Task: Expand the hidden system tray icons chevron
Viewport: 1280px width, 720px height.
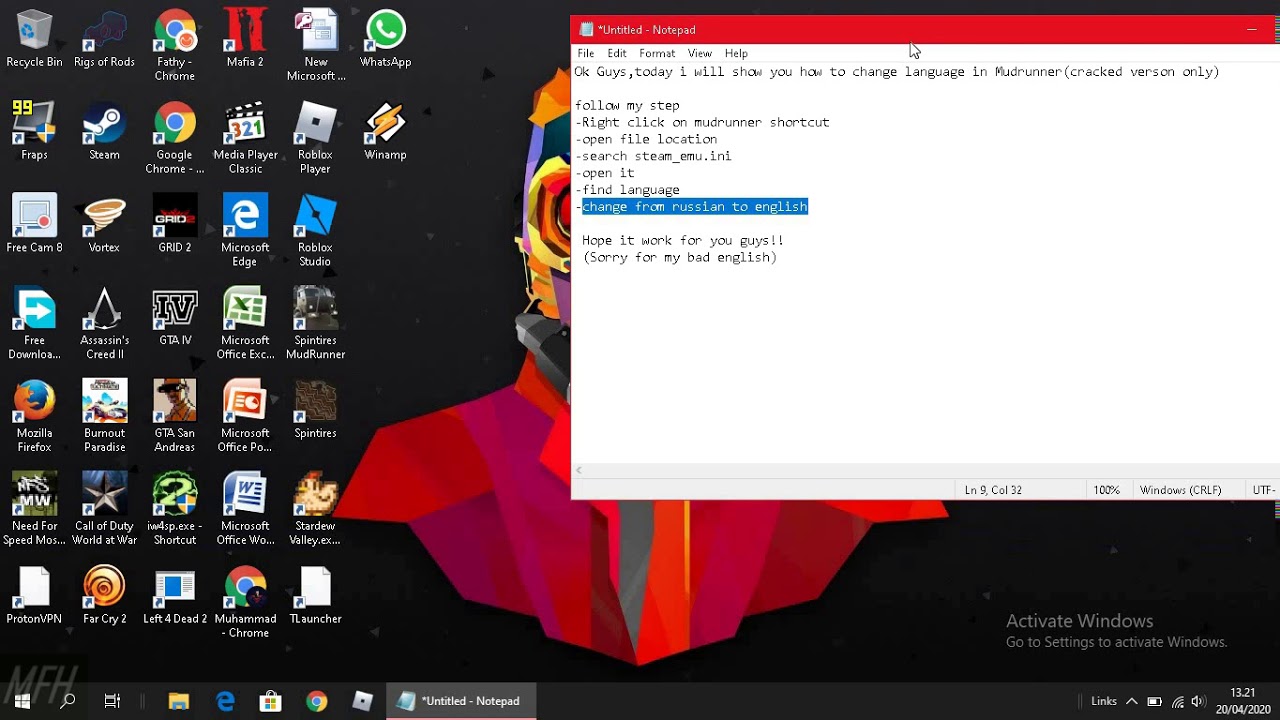Action: [1132, 701]
